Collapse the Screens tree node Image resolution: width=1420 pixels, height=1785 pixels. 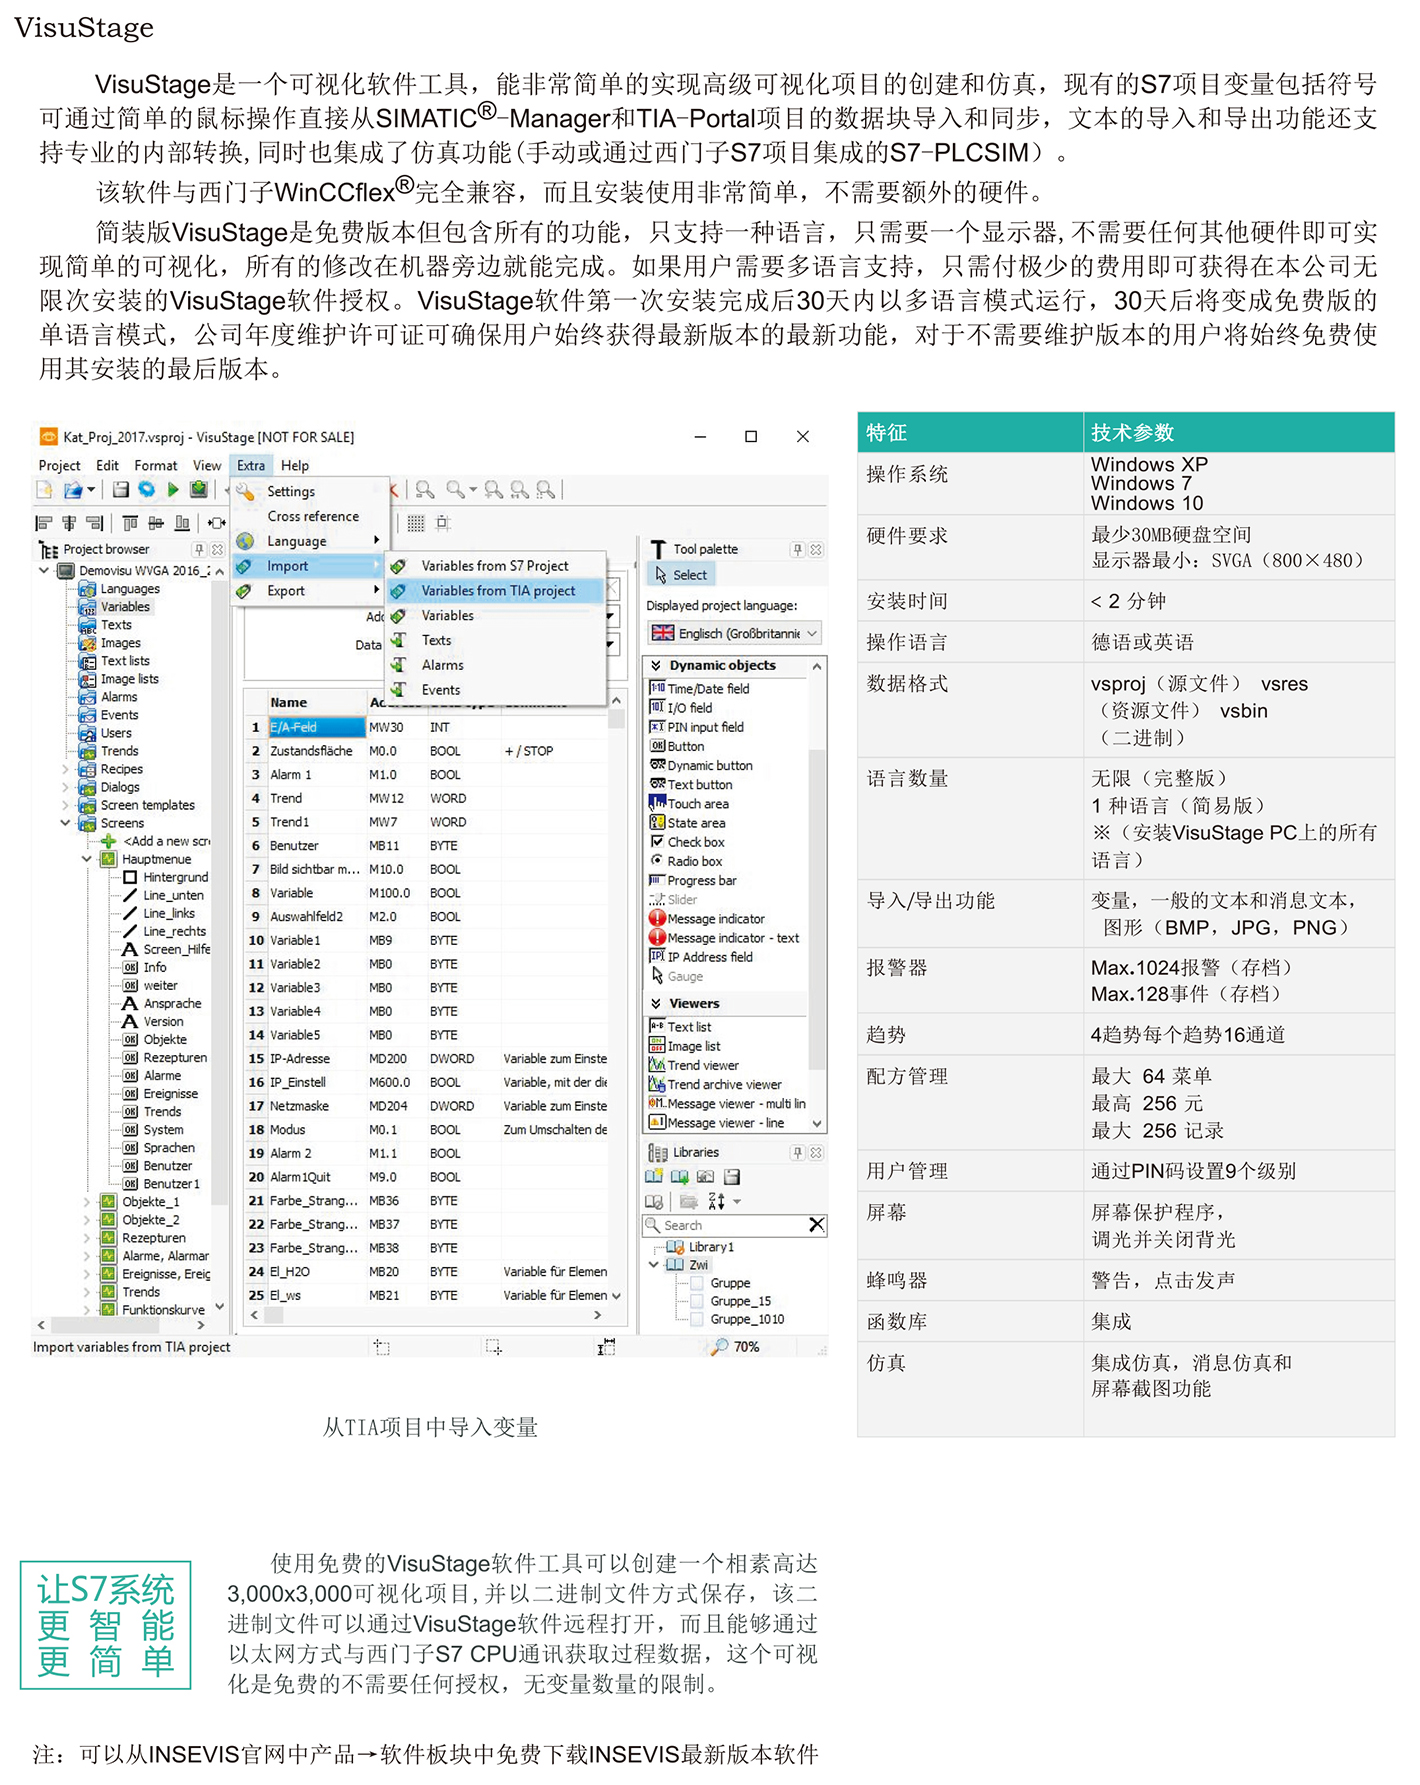(65, 823)
